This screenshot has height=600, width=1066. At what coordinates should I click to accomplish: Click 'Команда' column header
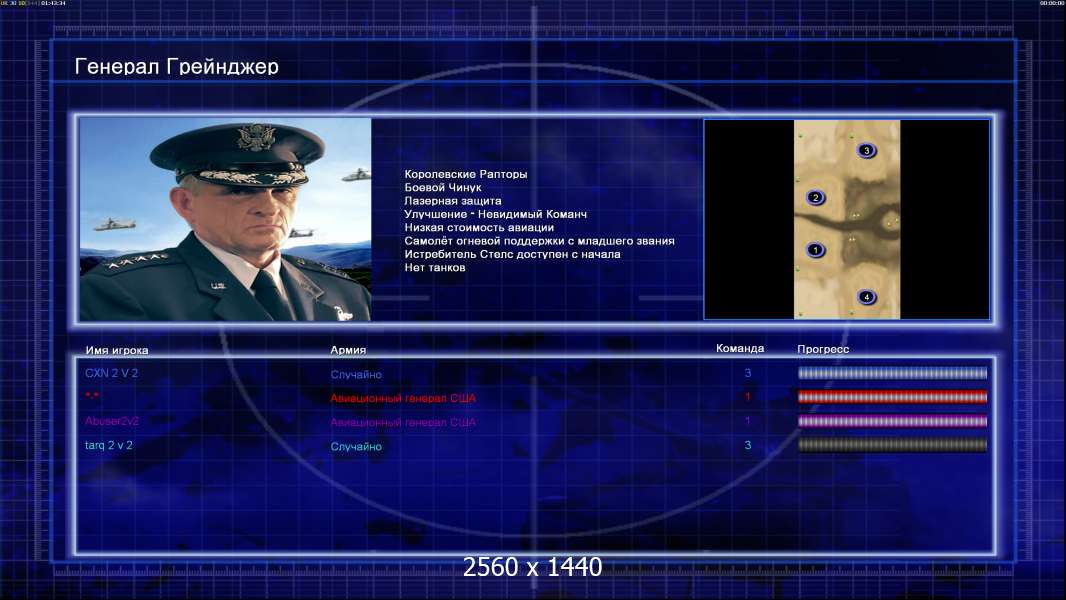coord(740,349)
